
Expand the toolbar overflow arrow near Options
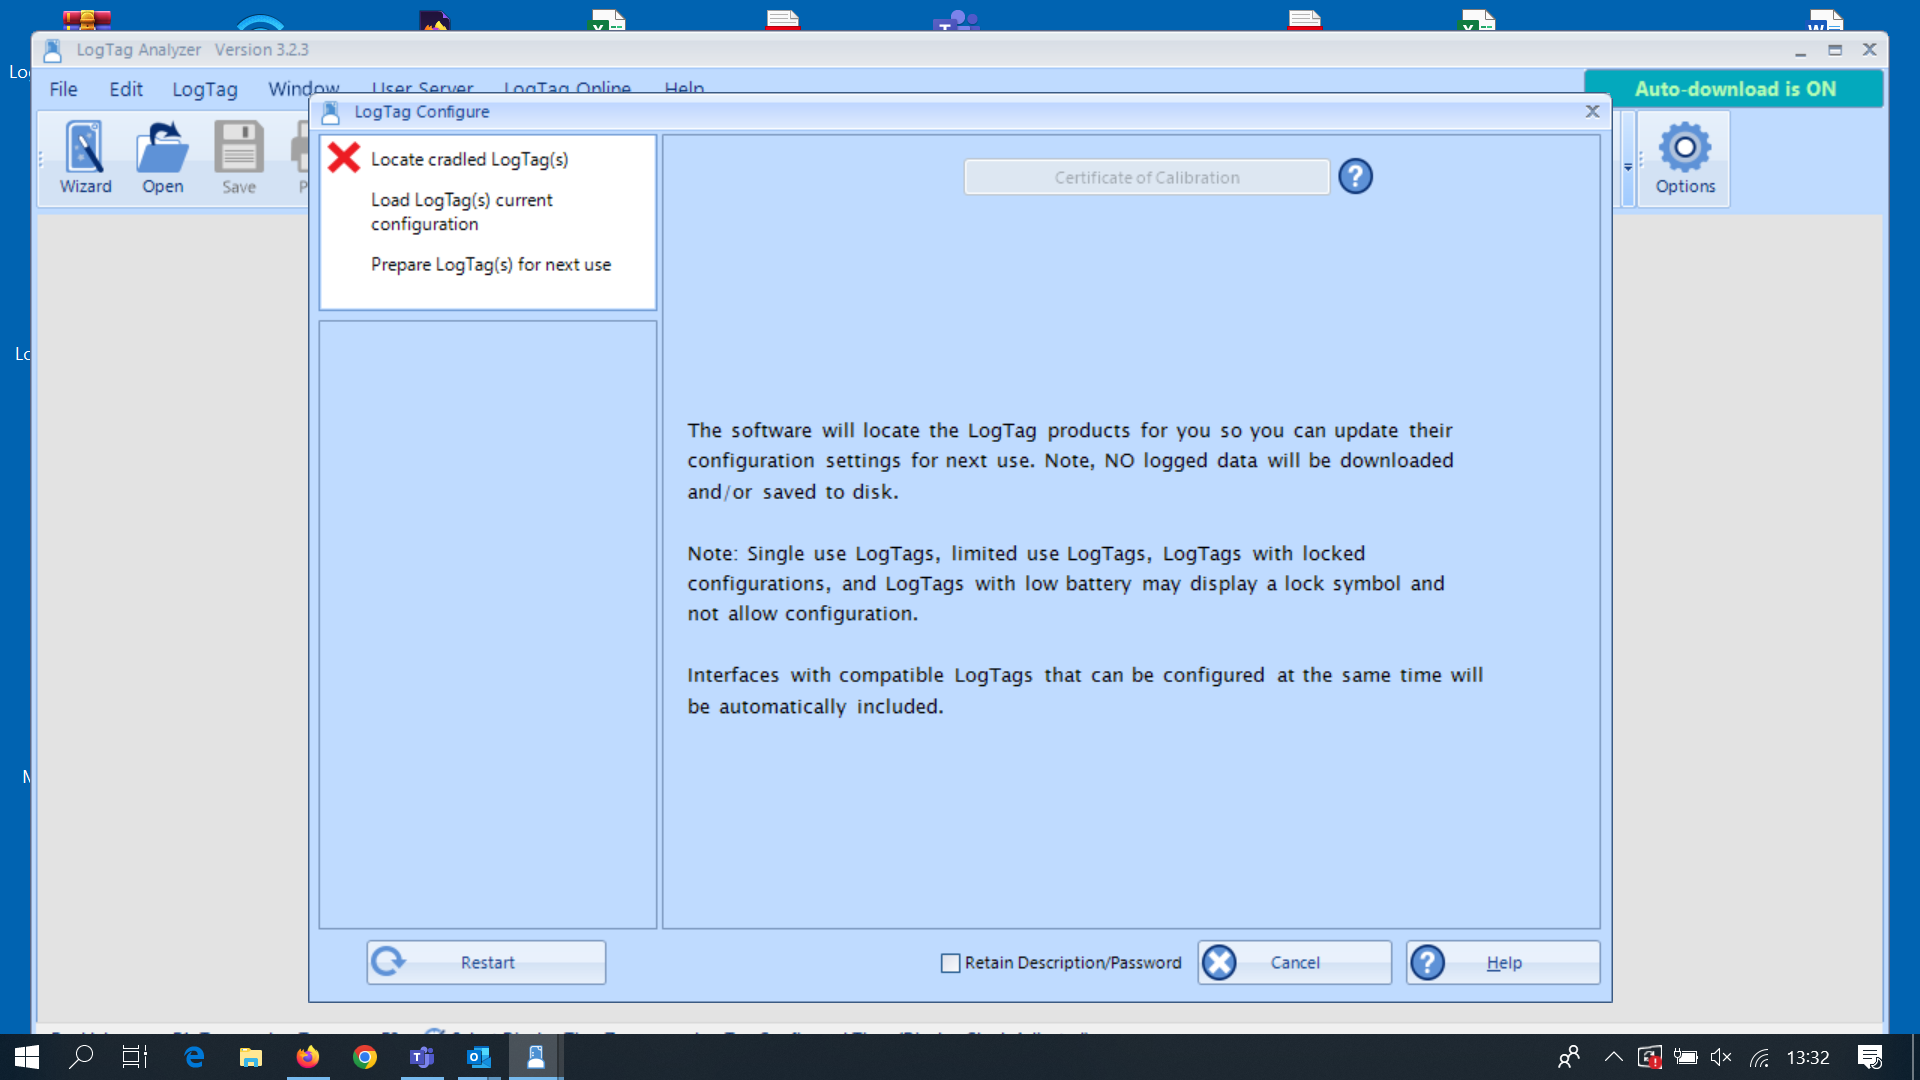point(1628,168)
